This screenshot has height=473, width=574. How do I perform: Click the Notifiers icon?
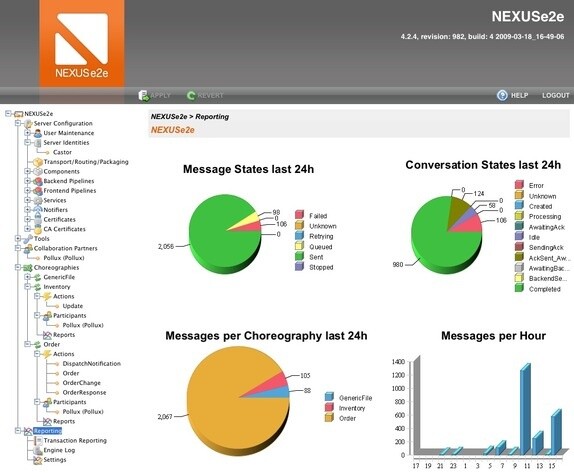click(x=38, y=210)
